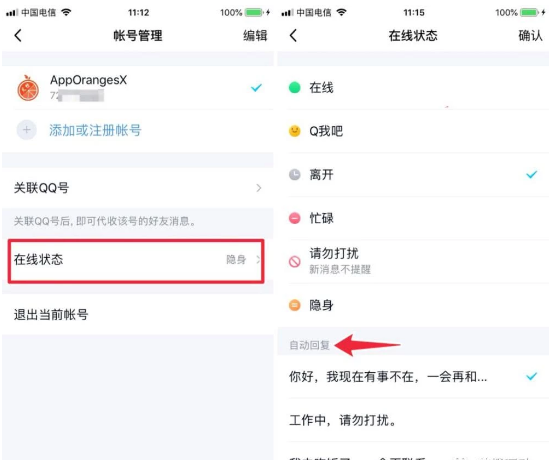
Task: Tap 退出当前帐号 to log out
Action: coord(51,314)
